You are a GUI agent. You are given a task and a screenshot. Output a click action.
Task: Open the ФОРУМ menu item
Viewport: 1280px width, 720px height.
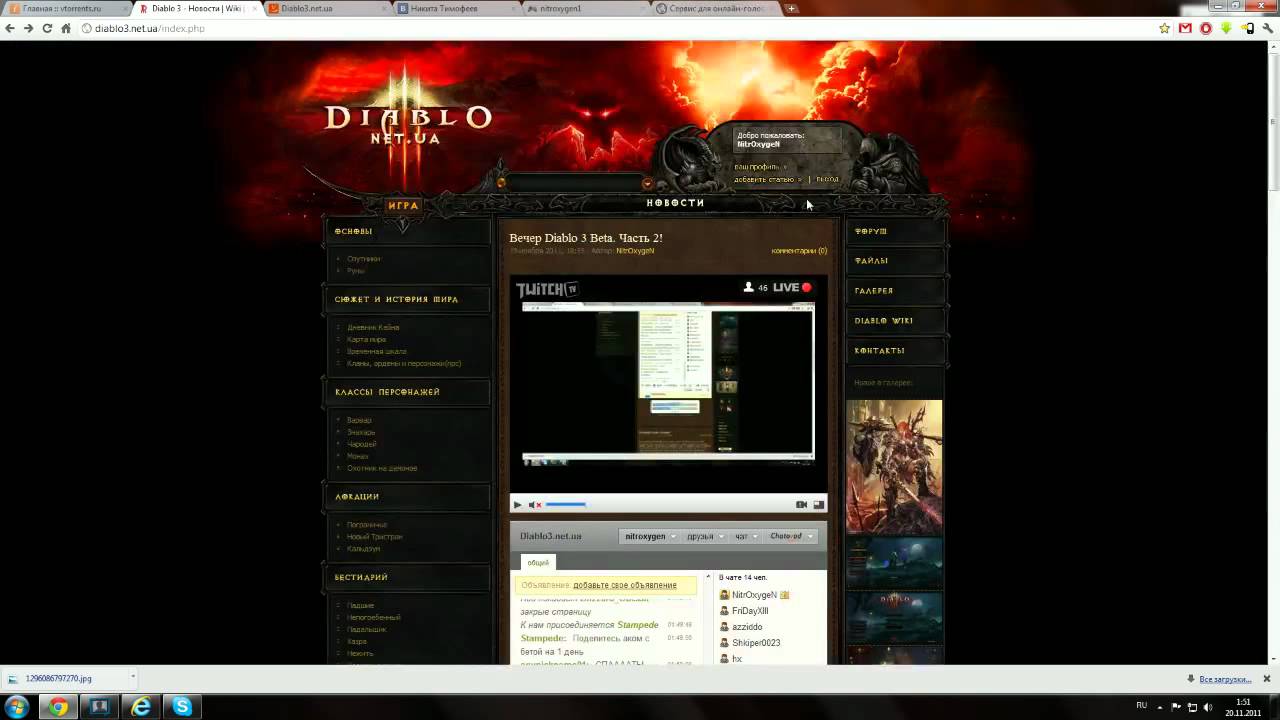click(871, 231)
